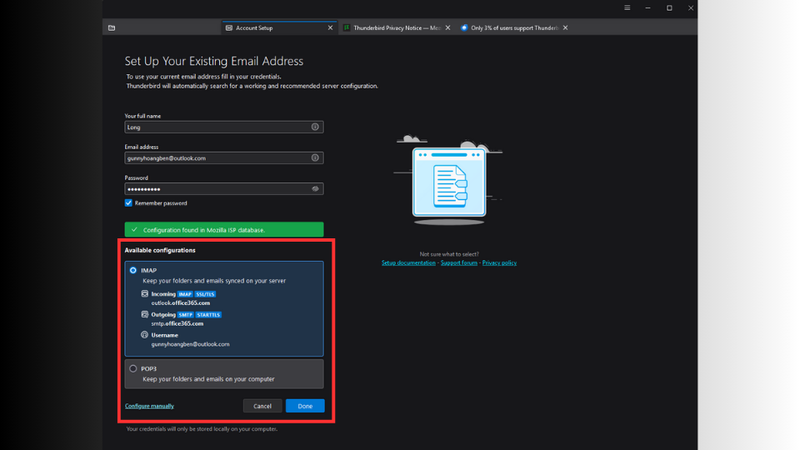Click the Outgoing server icon
Viewport: 800px width, 450px height.
tap(145, 314)
